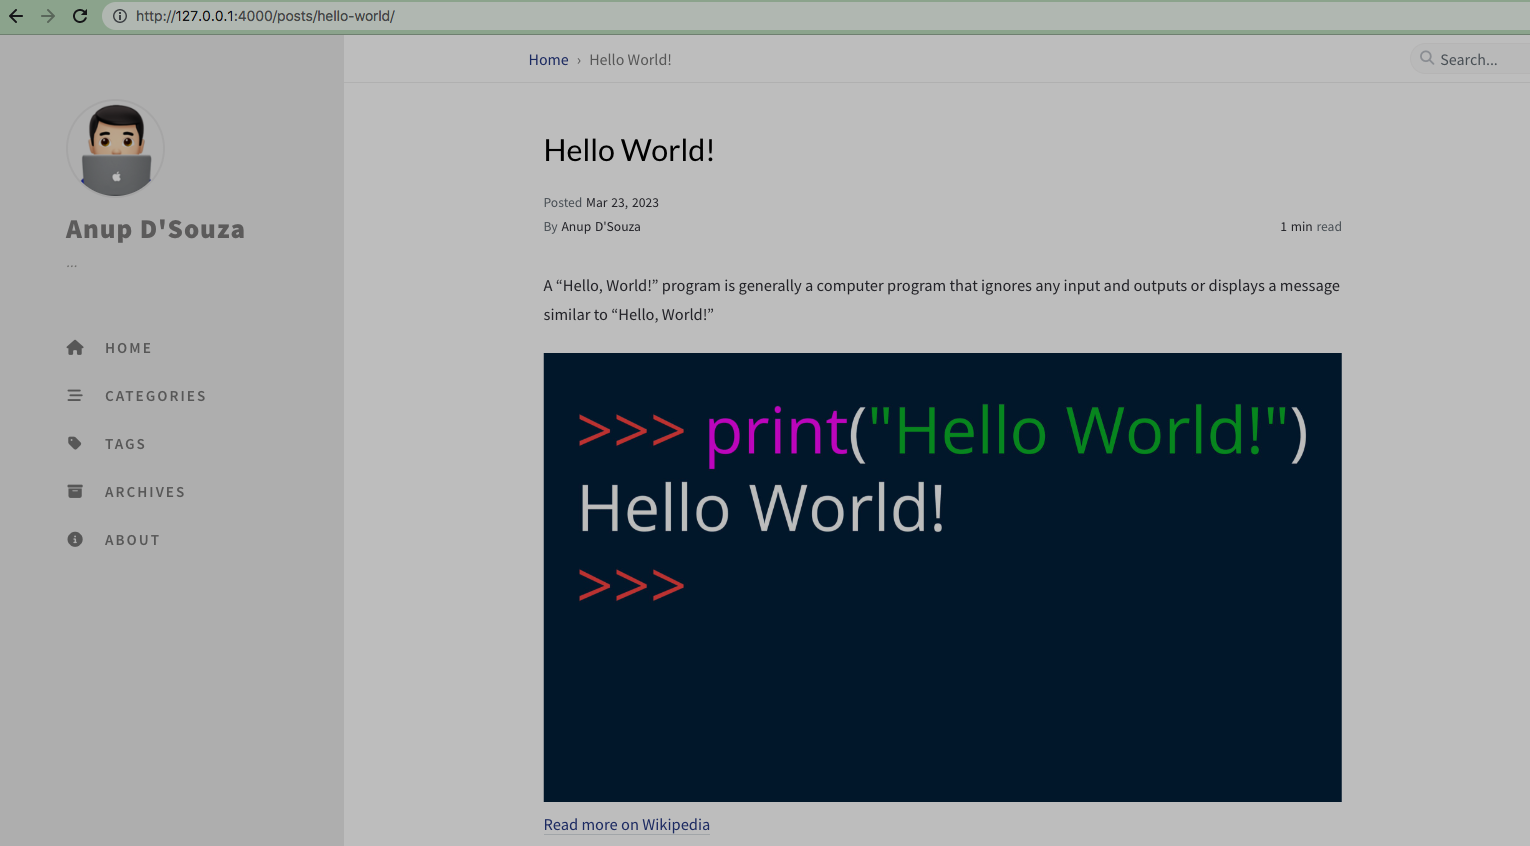This screenshot has height=846, width=1530.
Task: Click the author name under the post date
Action: click(x=600, y=227)
